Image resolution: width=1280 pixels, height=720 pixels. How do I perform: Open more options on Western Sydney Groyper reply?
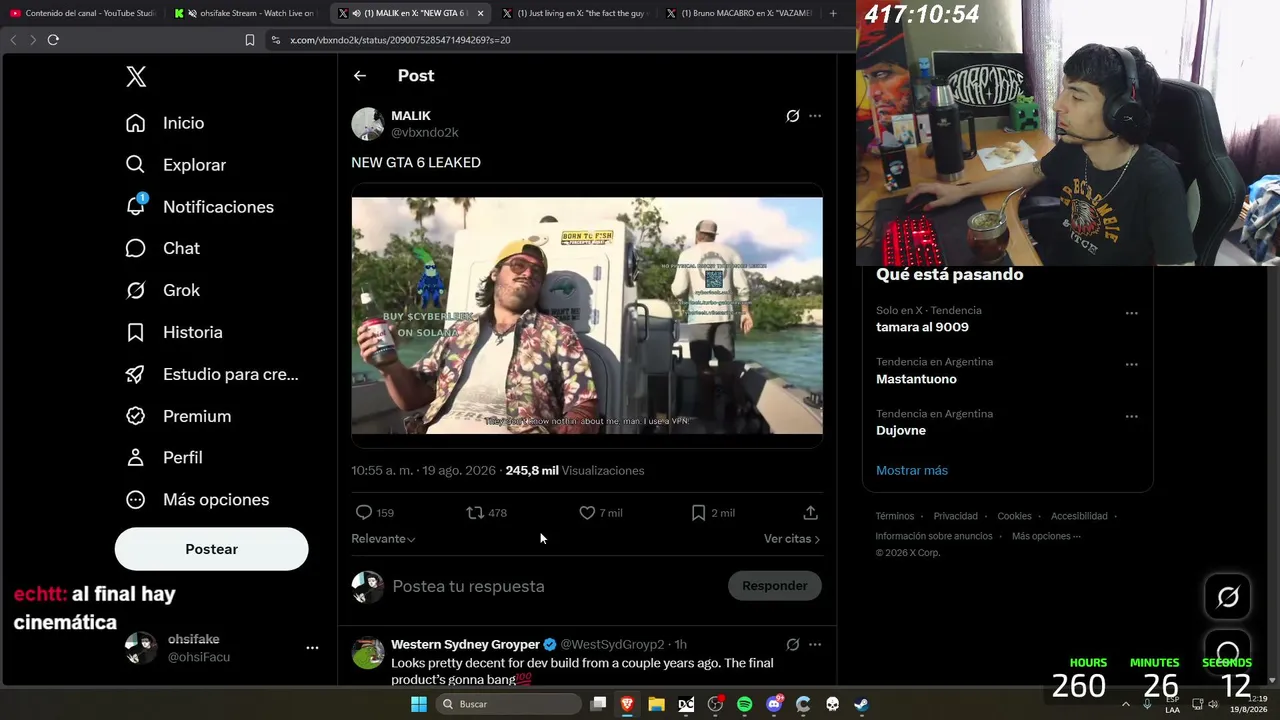pyautogui.click(x=815, y=645)
